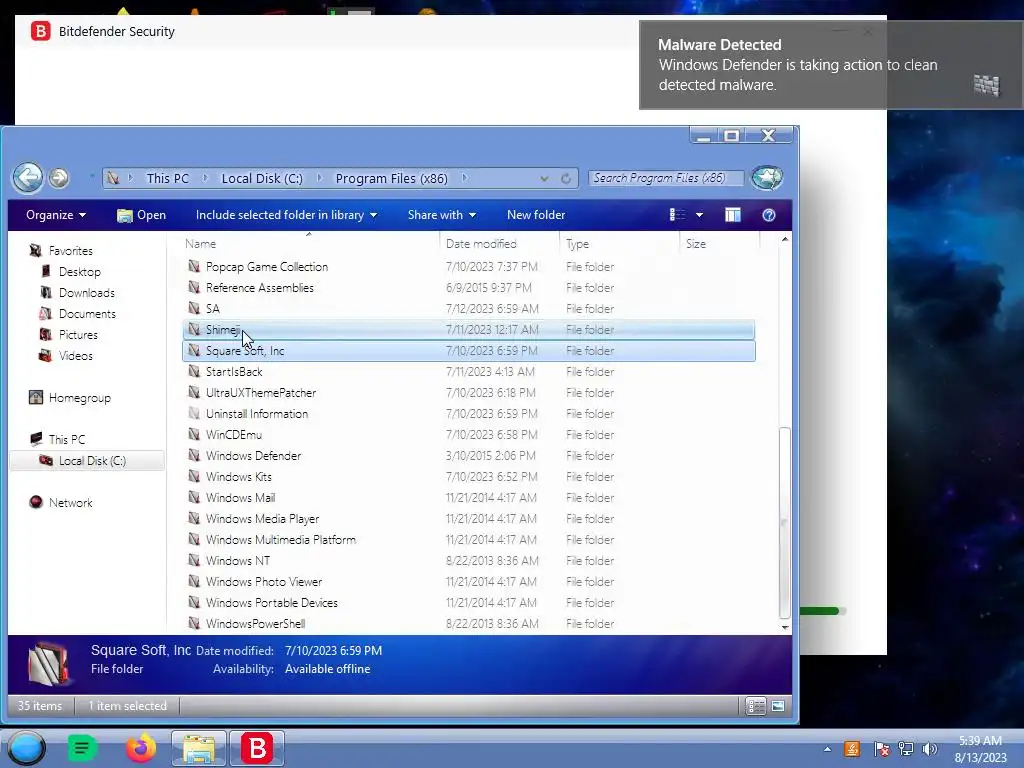The width and height of the screenshot is (1024, 768).
Task: Select the Windows Defender folder icon
Action: coord(194,455)
